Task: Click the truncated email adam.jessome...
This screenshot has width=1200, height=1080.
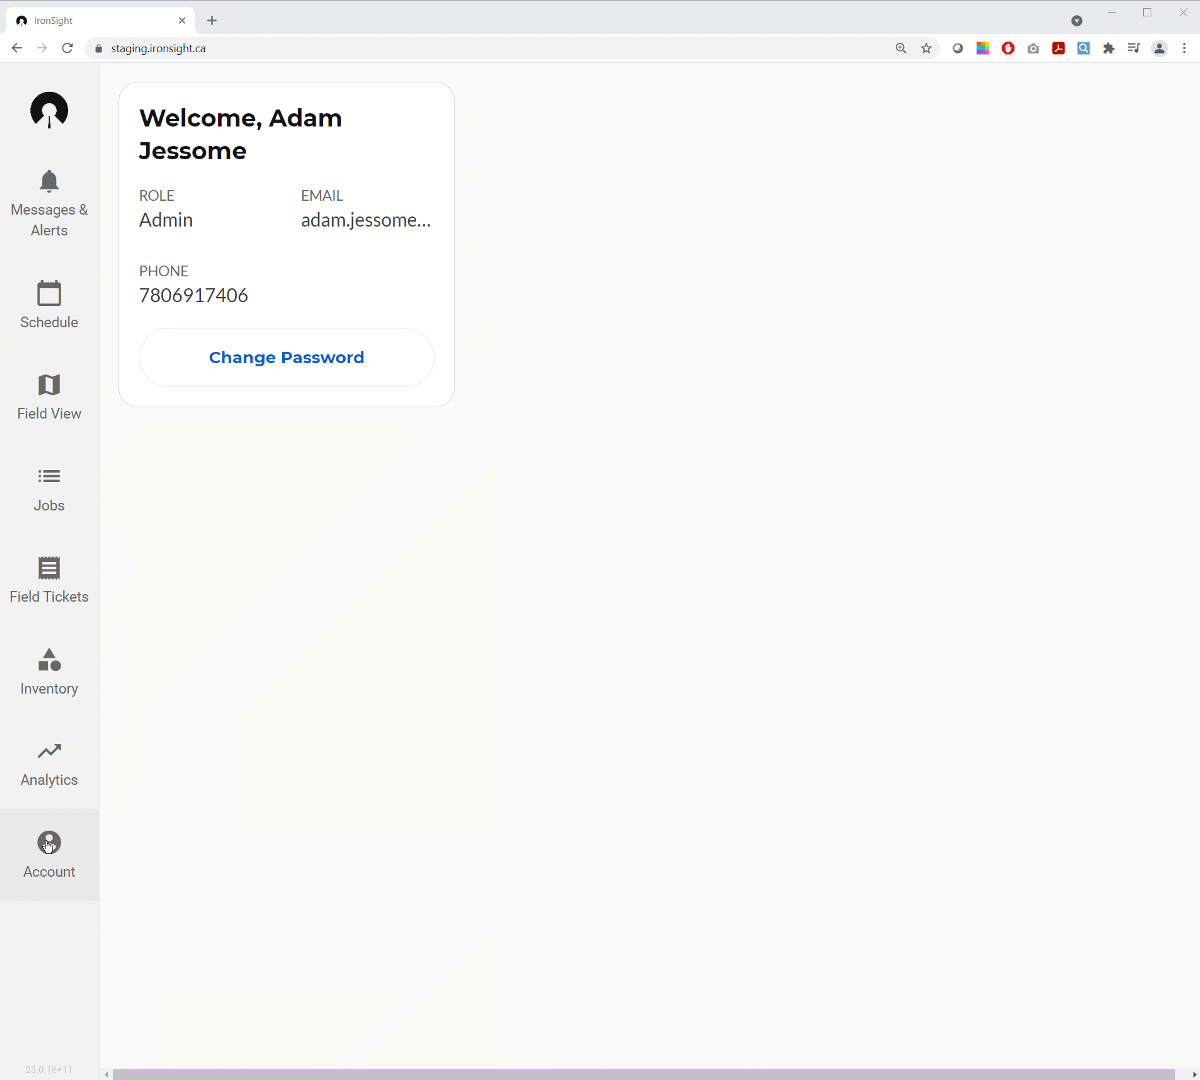Action: coord(366,220)
